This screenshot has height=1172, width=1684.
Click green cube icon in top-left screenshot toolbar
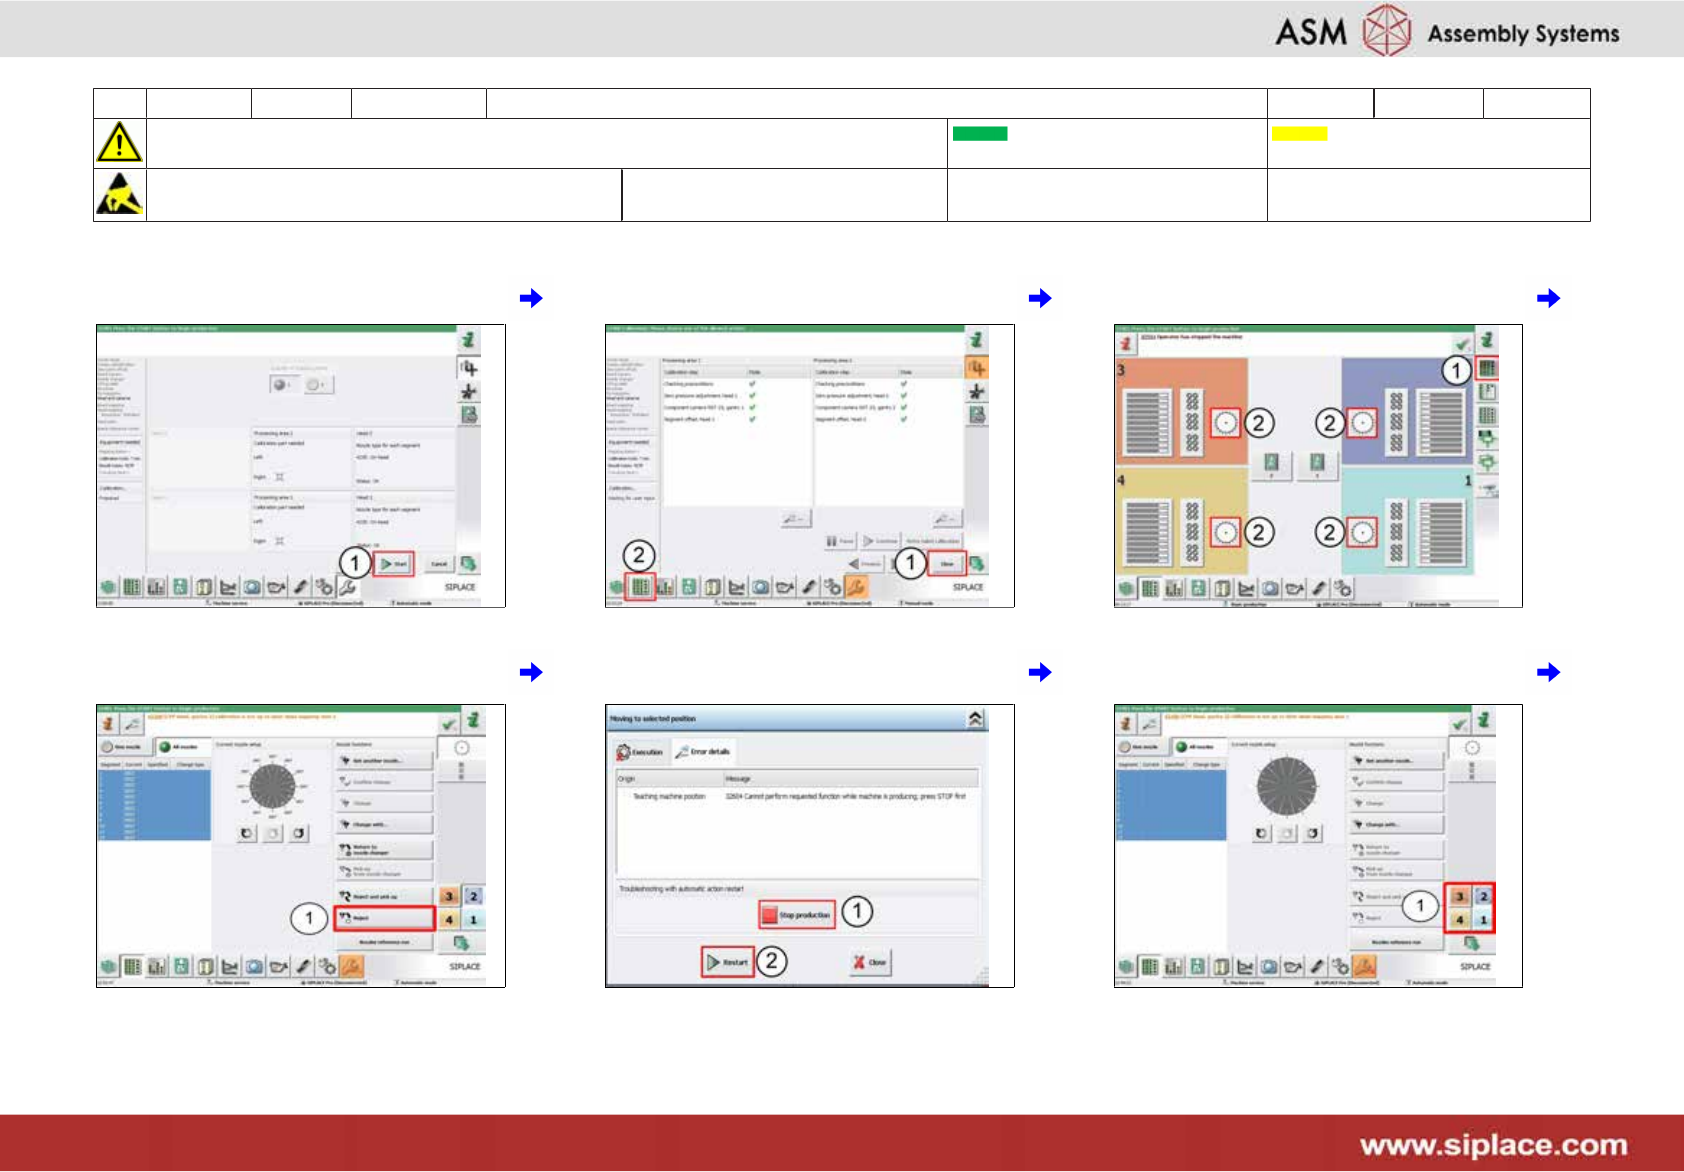tap(108, 587)
